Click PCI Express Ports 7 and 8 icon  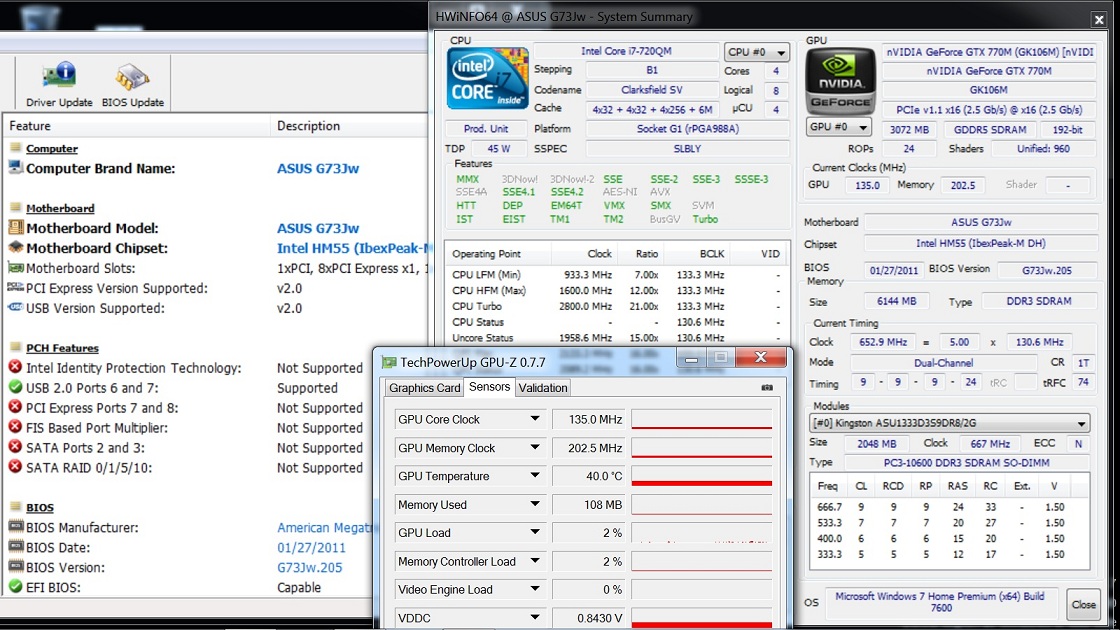[15, 407]
